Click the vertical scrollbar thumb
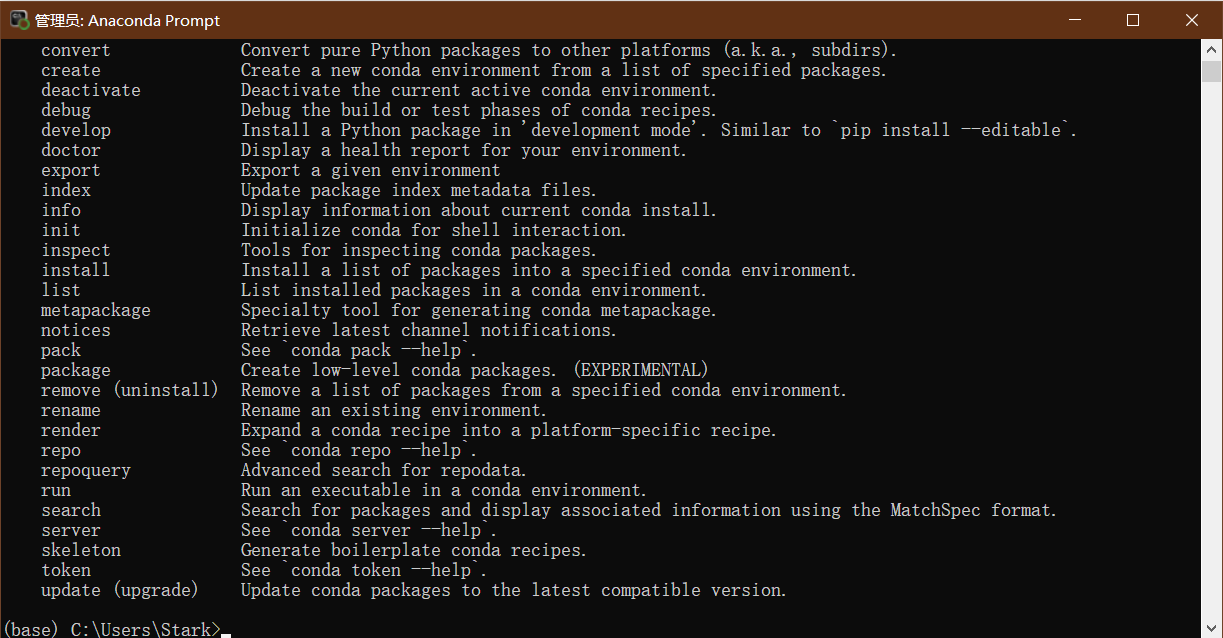This screenshot has width=1223, height=638. 1211,72
